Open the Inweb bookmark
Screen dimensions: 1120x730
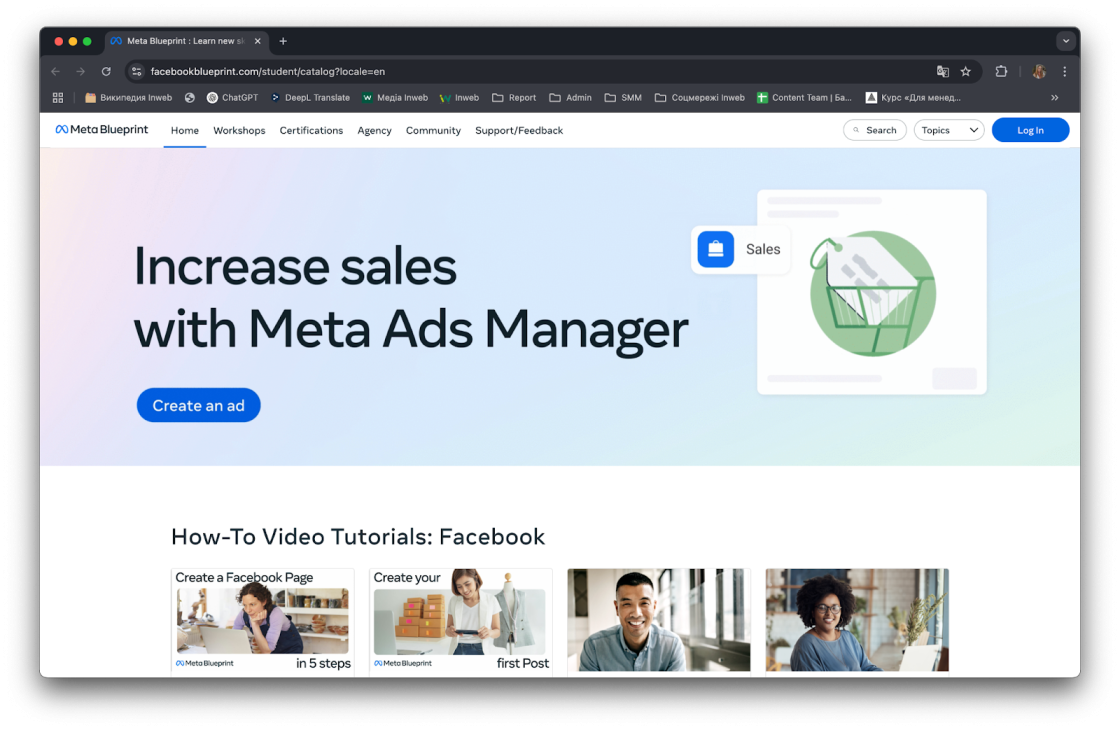click(459, 98)
